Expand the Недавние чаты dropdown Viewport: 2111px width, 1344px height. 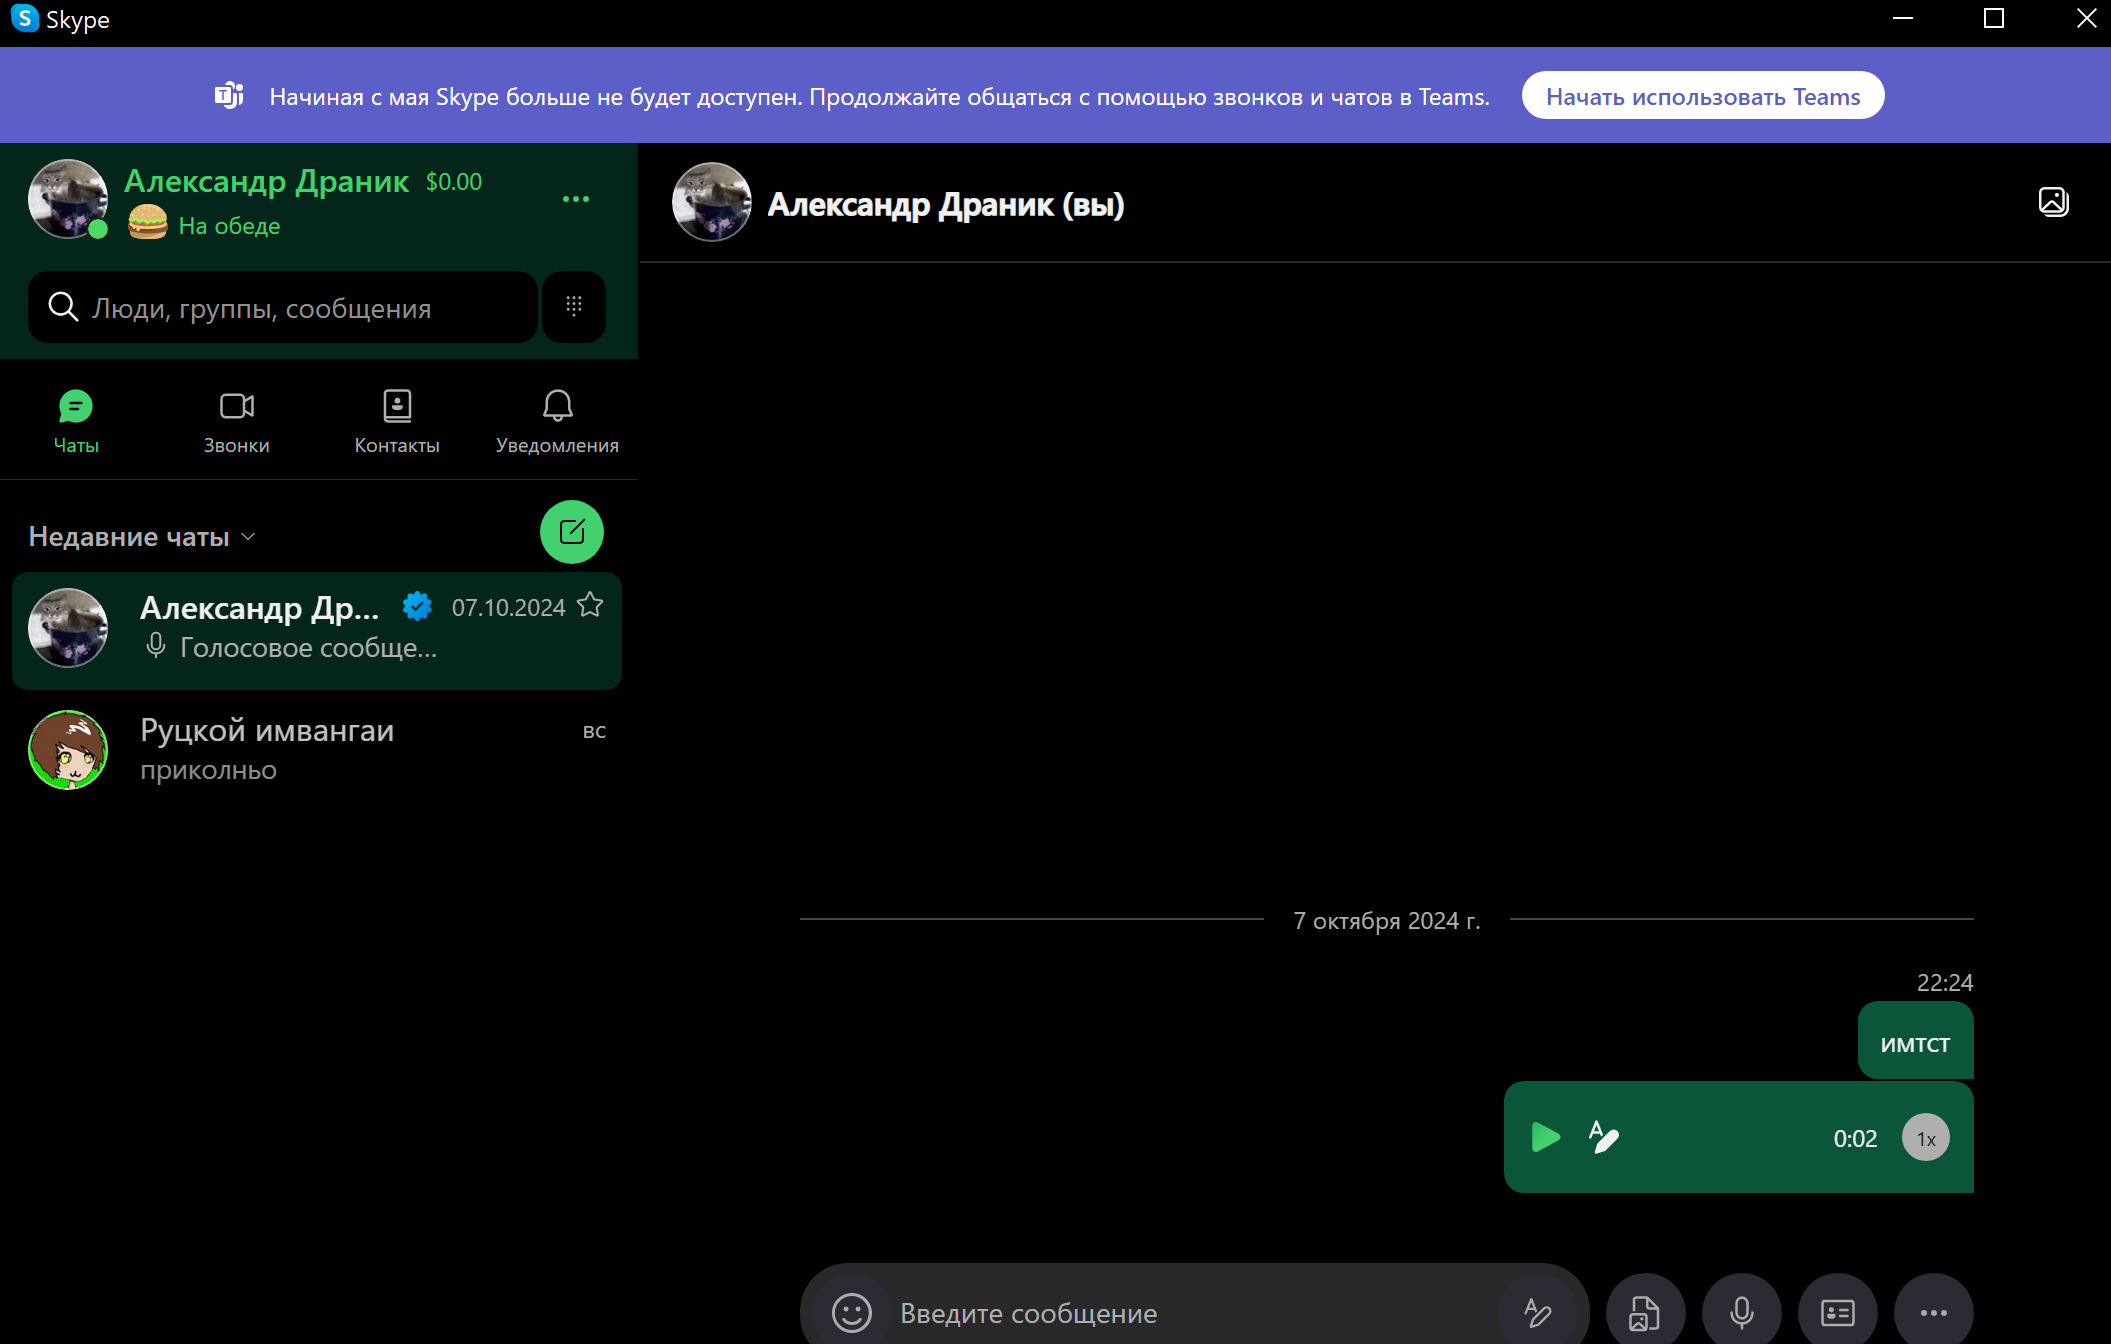point(142,537)
